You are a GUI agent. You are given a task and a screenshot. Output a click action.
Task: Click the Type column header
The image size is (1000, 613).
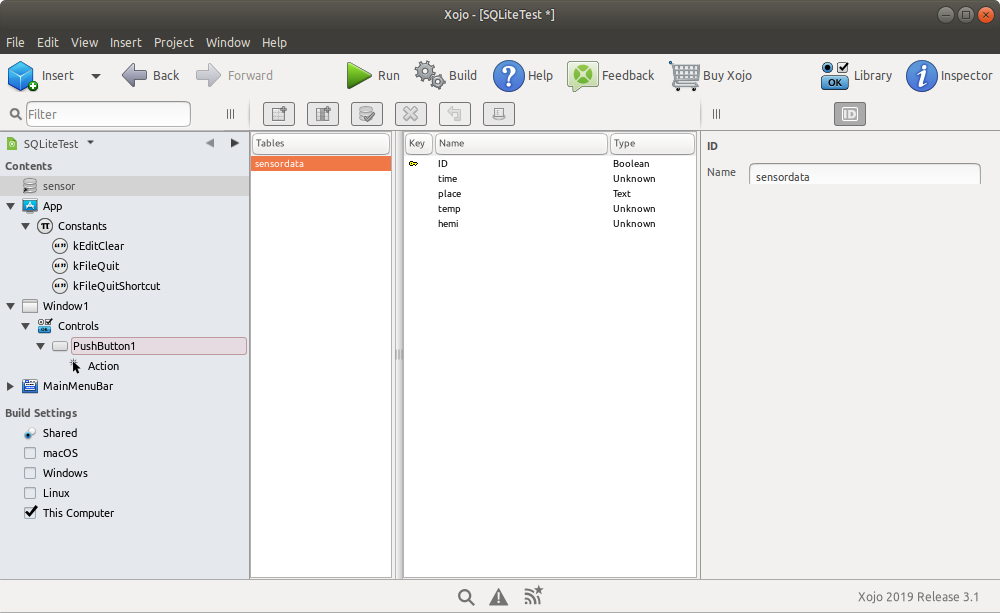pos(652,144)
